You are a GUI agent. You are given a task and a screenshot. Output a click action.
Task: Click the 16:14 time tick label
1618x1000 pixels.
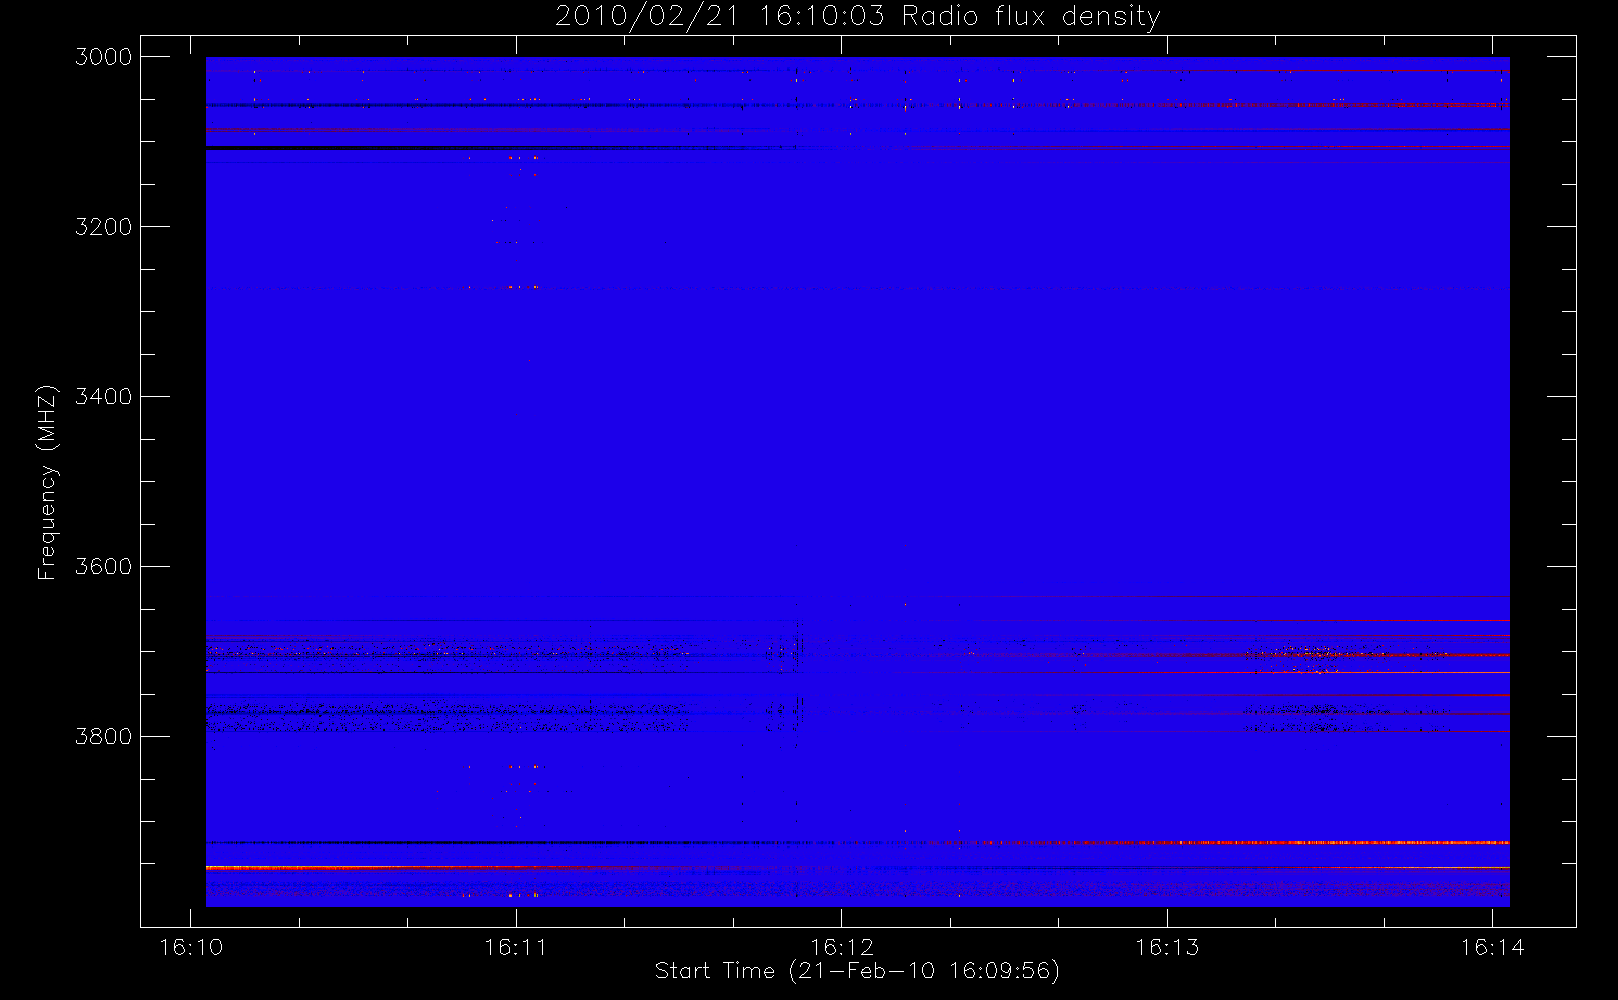point(1493,947)
